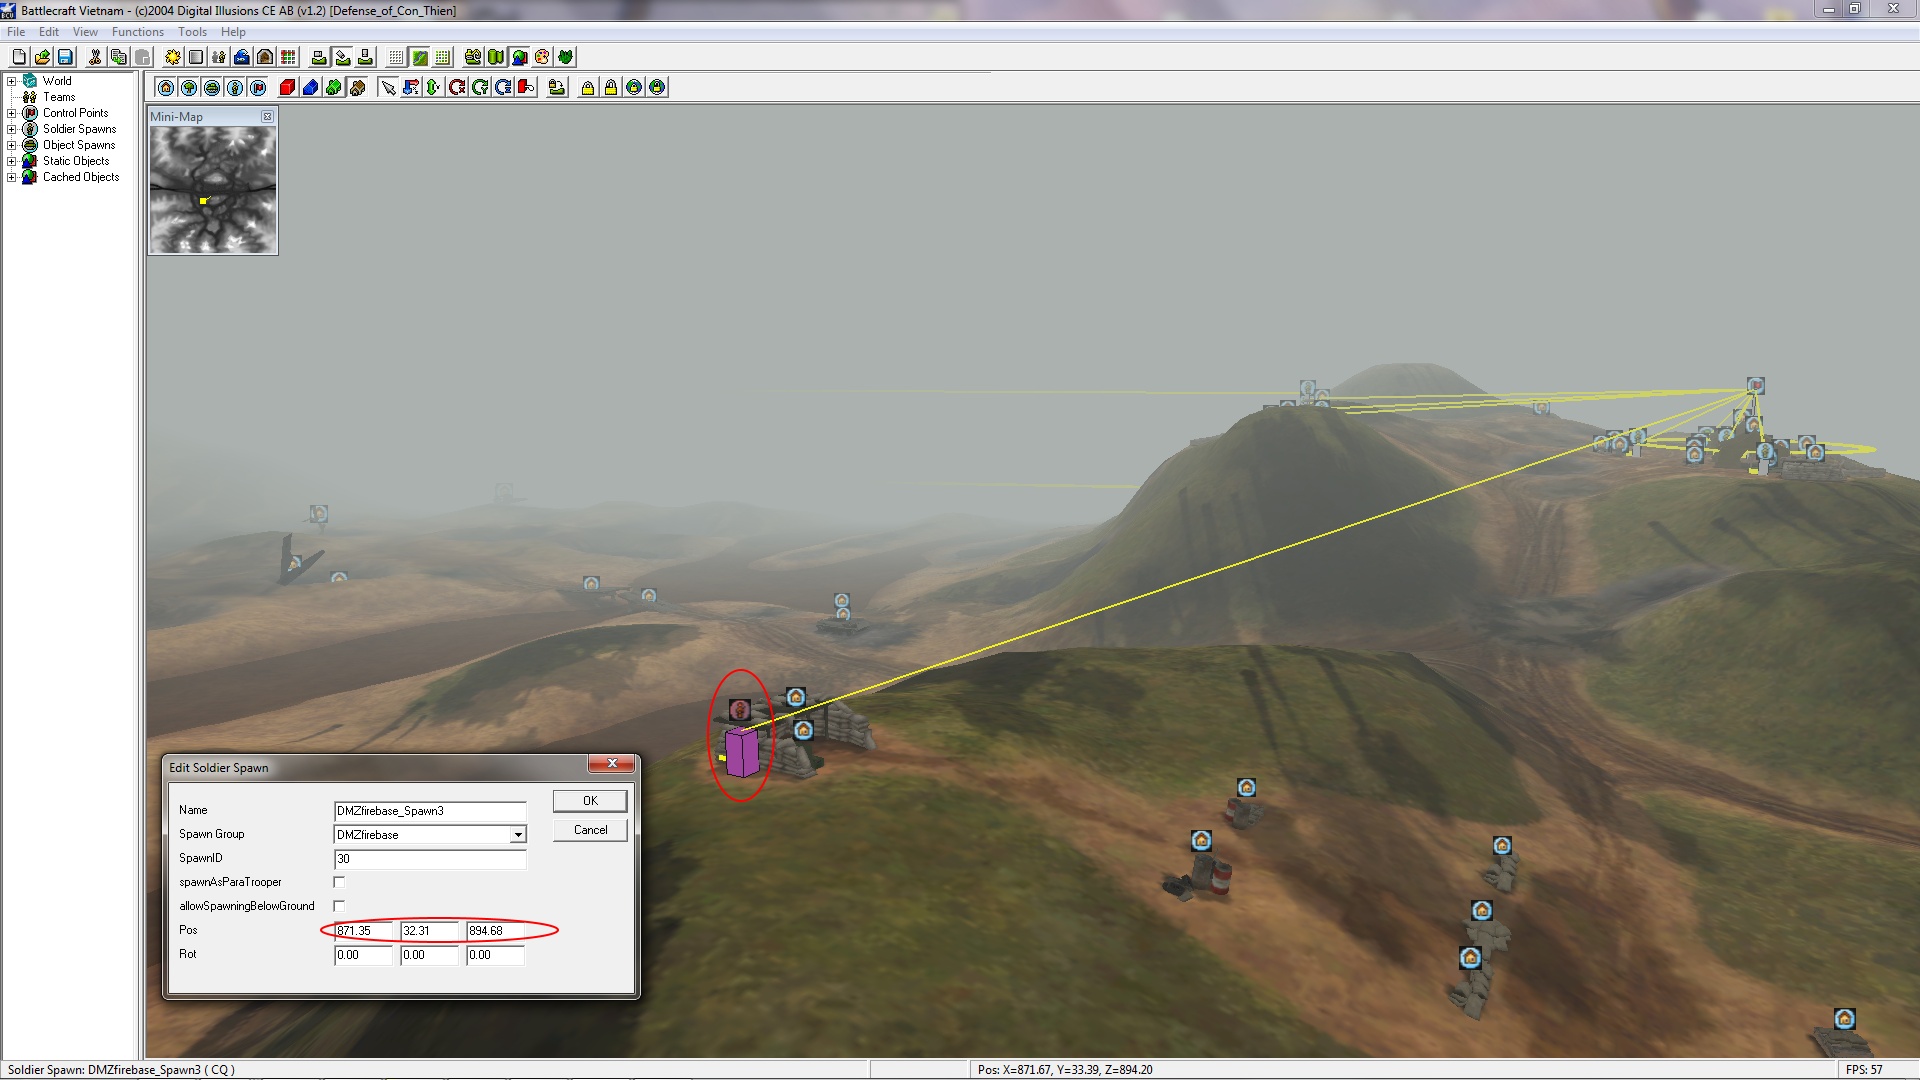
Task: Open the Spawn Group dropdown
Action: click(518, 835)
